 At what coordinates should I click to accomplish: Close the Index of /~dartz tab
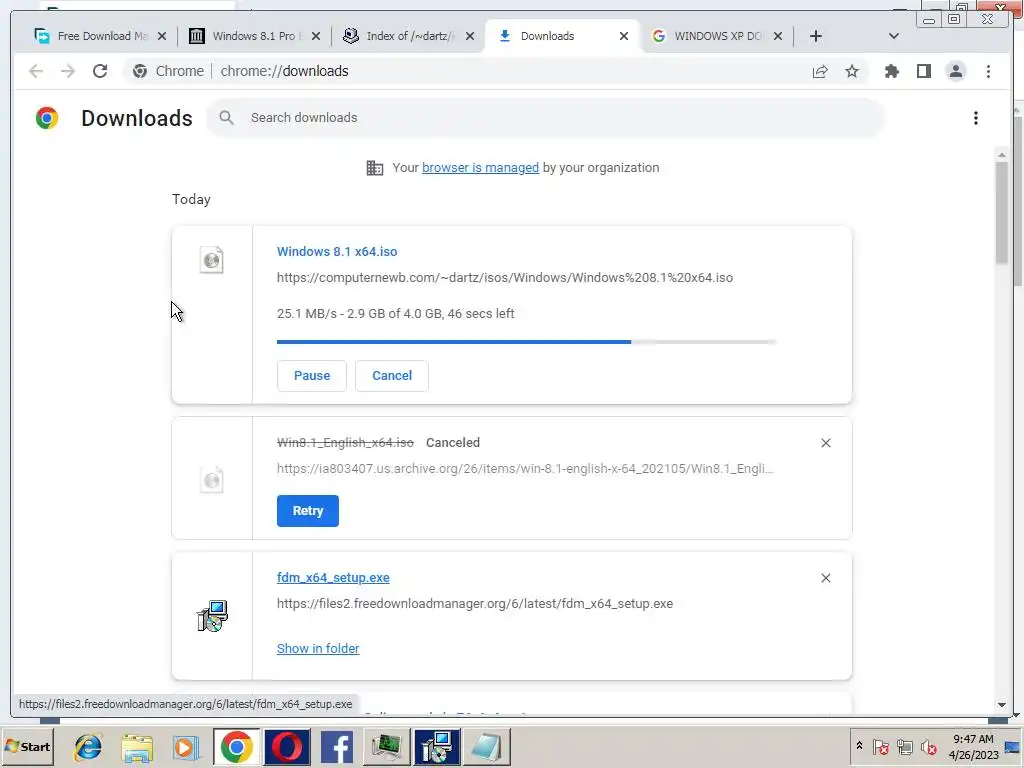coord(470,36)
